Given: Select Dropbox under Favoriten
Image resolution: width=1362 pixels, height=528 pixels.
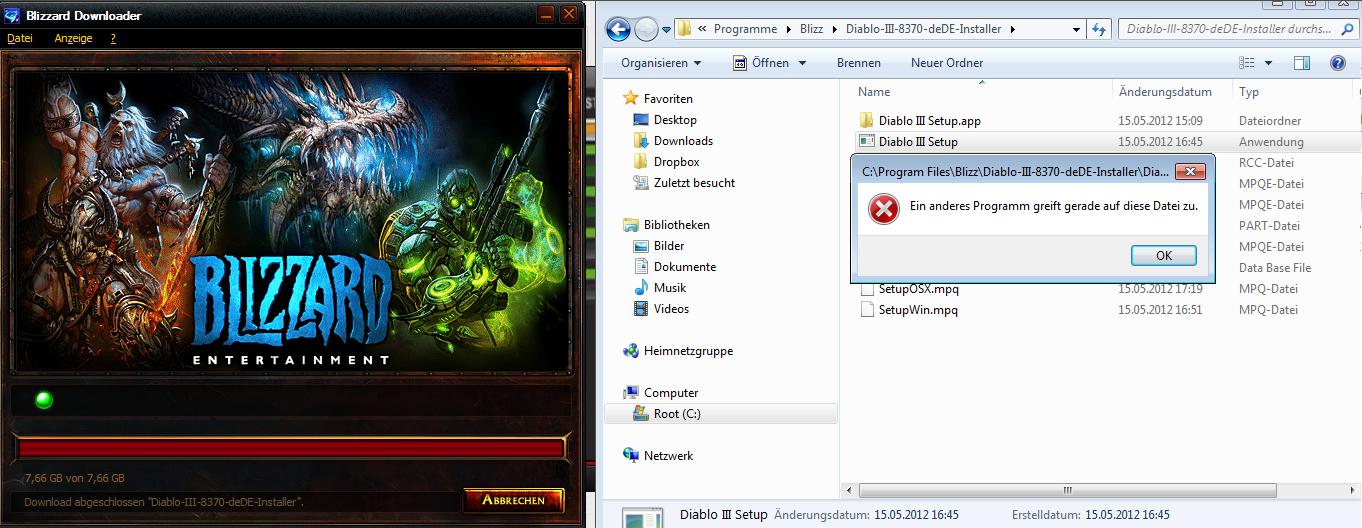Looking at the screenshot, I should tap(676, 162).
